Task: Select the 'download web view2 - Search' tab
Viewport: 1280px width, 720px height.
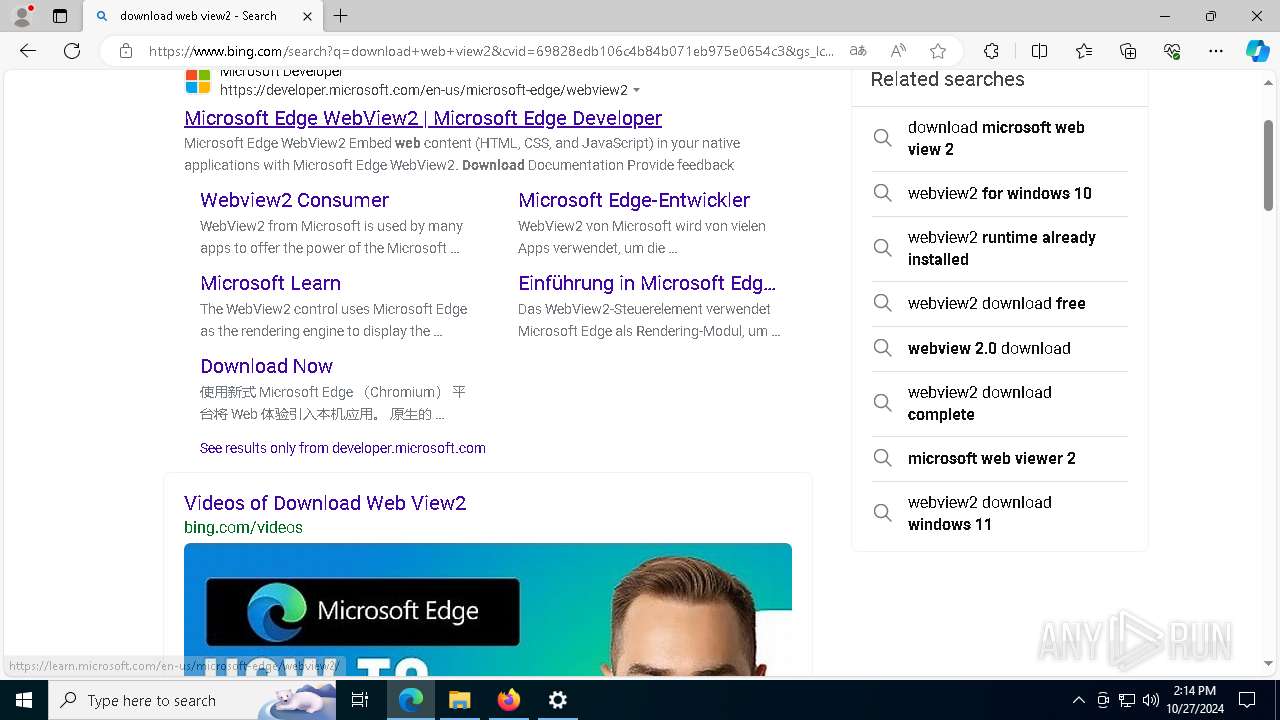Action: [201, 16]
